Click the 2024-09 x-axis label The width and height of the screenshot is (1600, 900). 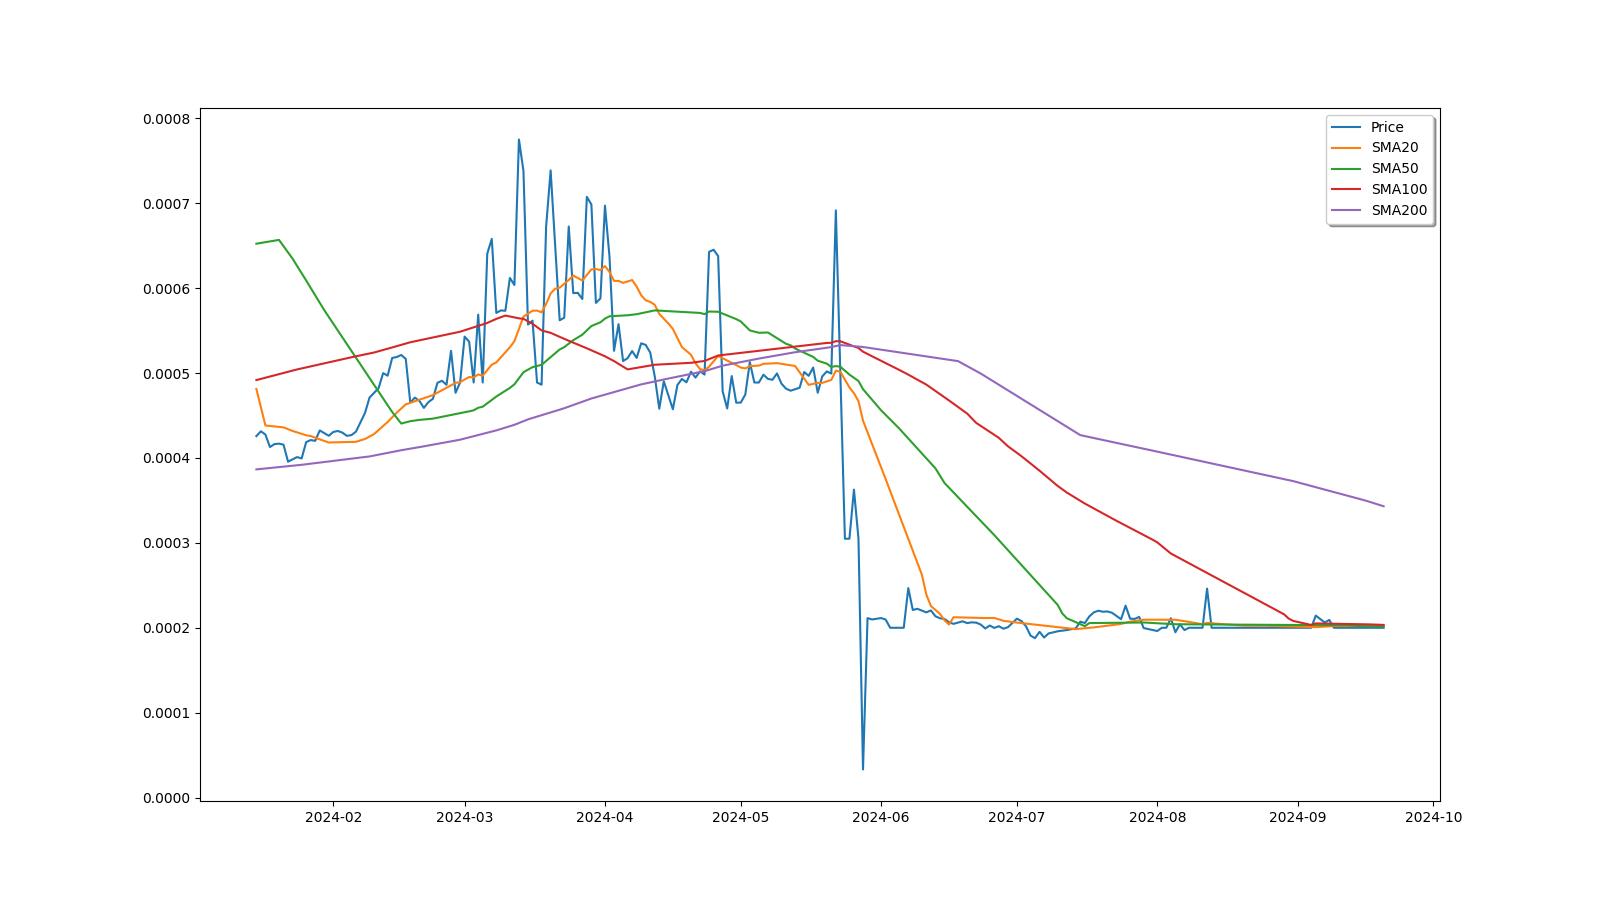click(x=1297, y=817)
